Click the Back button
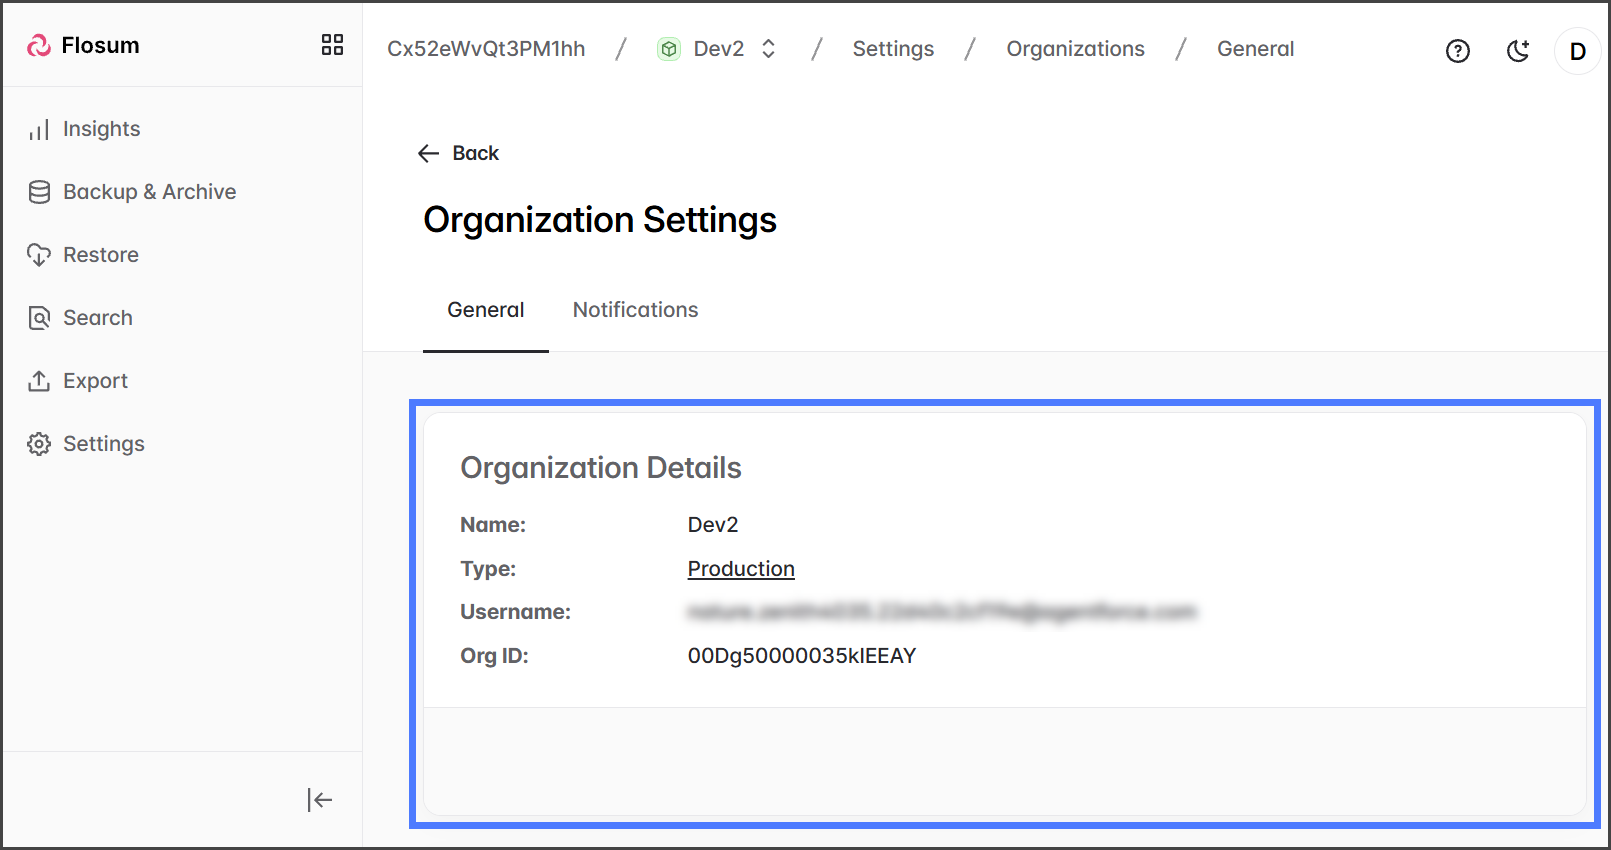 pyautogui.click(x=459, y=153)
